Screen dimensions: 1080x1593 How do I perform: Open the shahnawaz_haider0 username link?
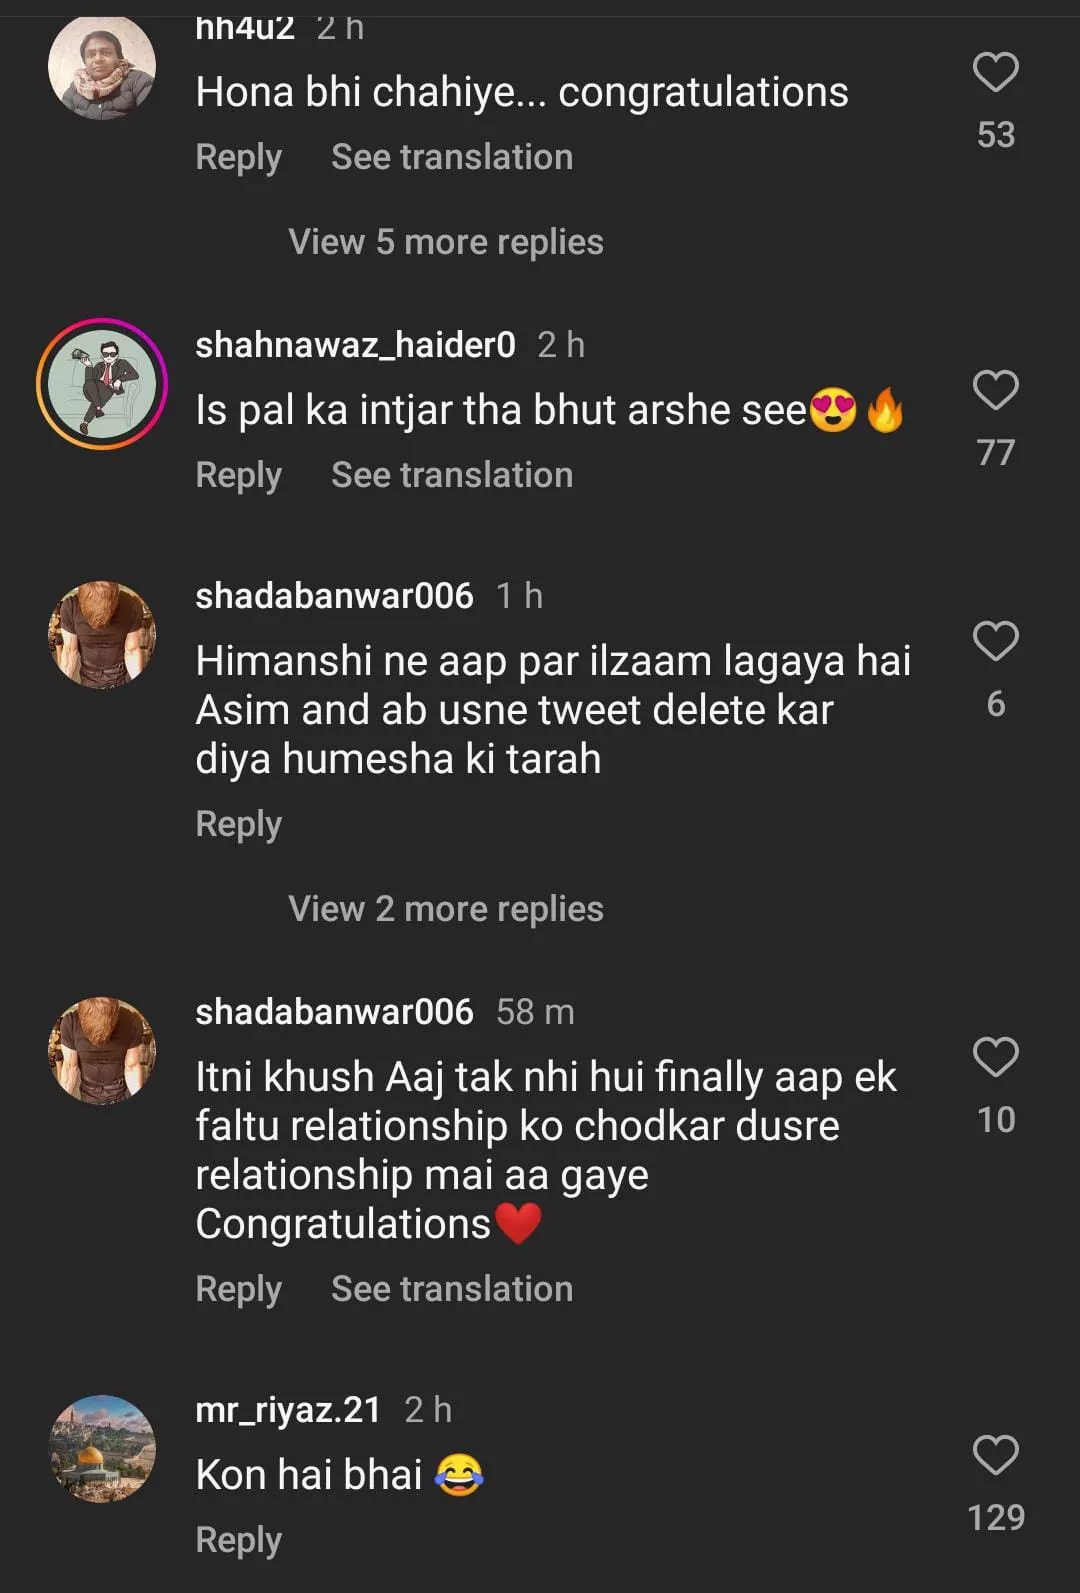tap(355, 345)
